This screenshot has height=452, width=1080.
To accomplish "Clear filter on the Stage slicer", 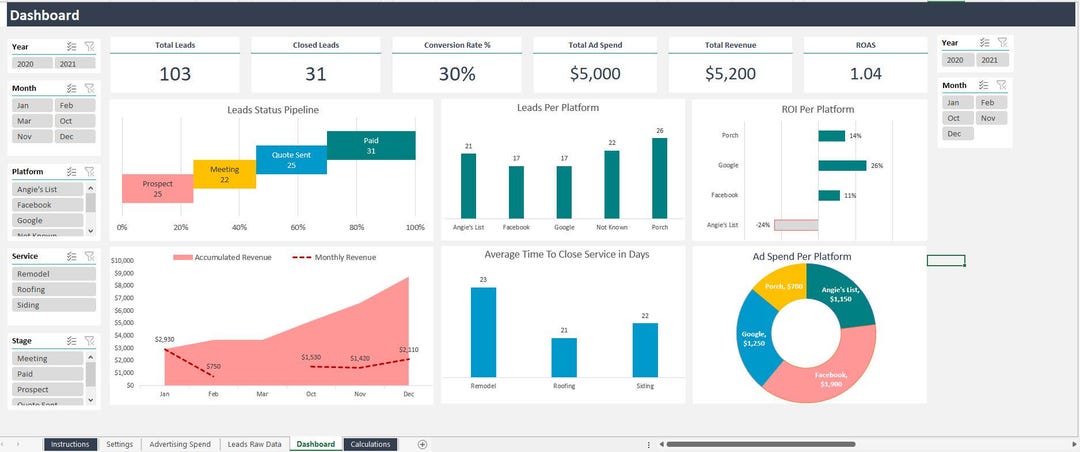I will pyautogui.click(x=90, y=340).
